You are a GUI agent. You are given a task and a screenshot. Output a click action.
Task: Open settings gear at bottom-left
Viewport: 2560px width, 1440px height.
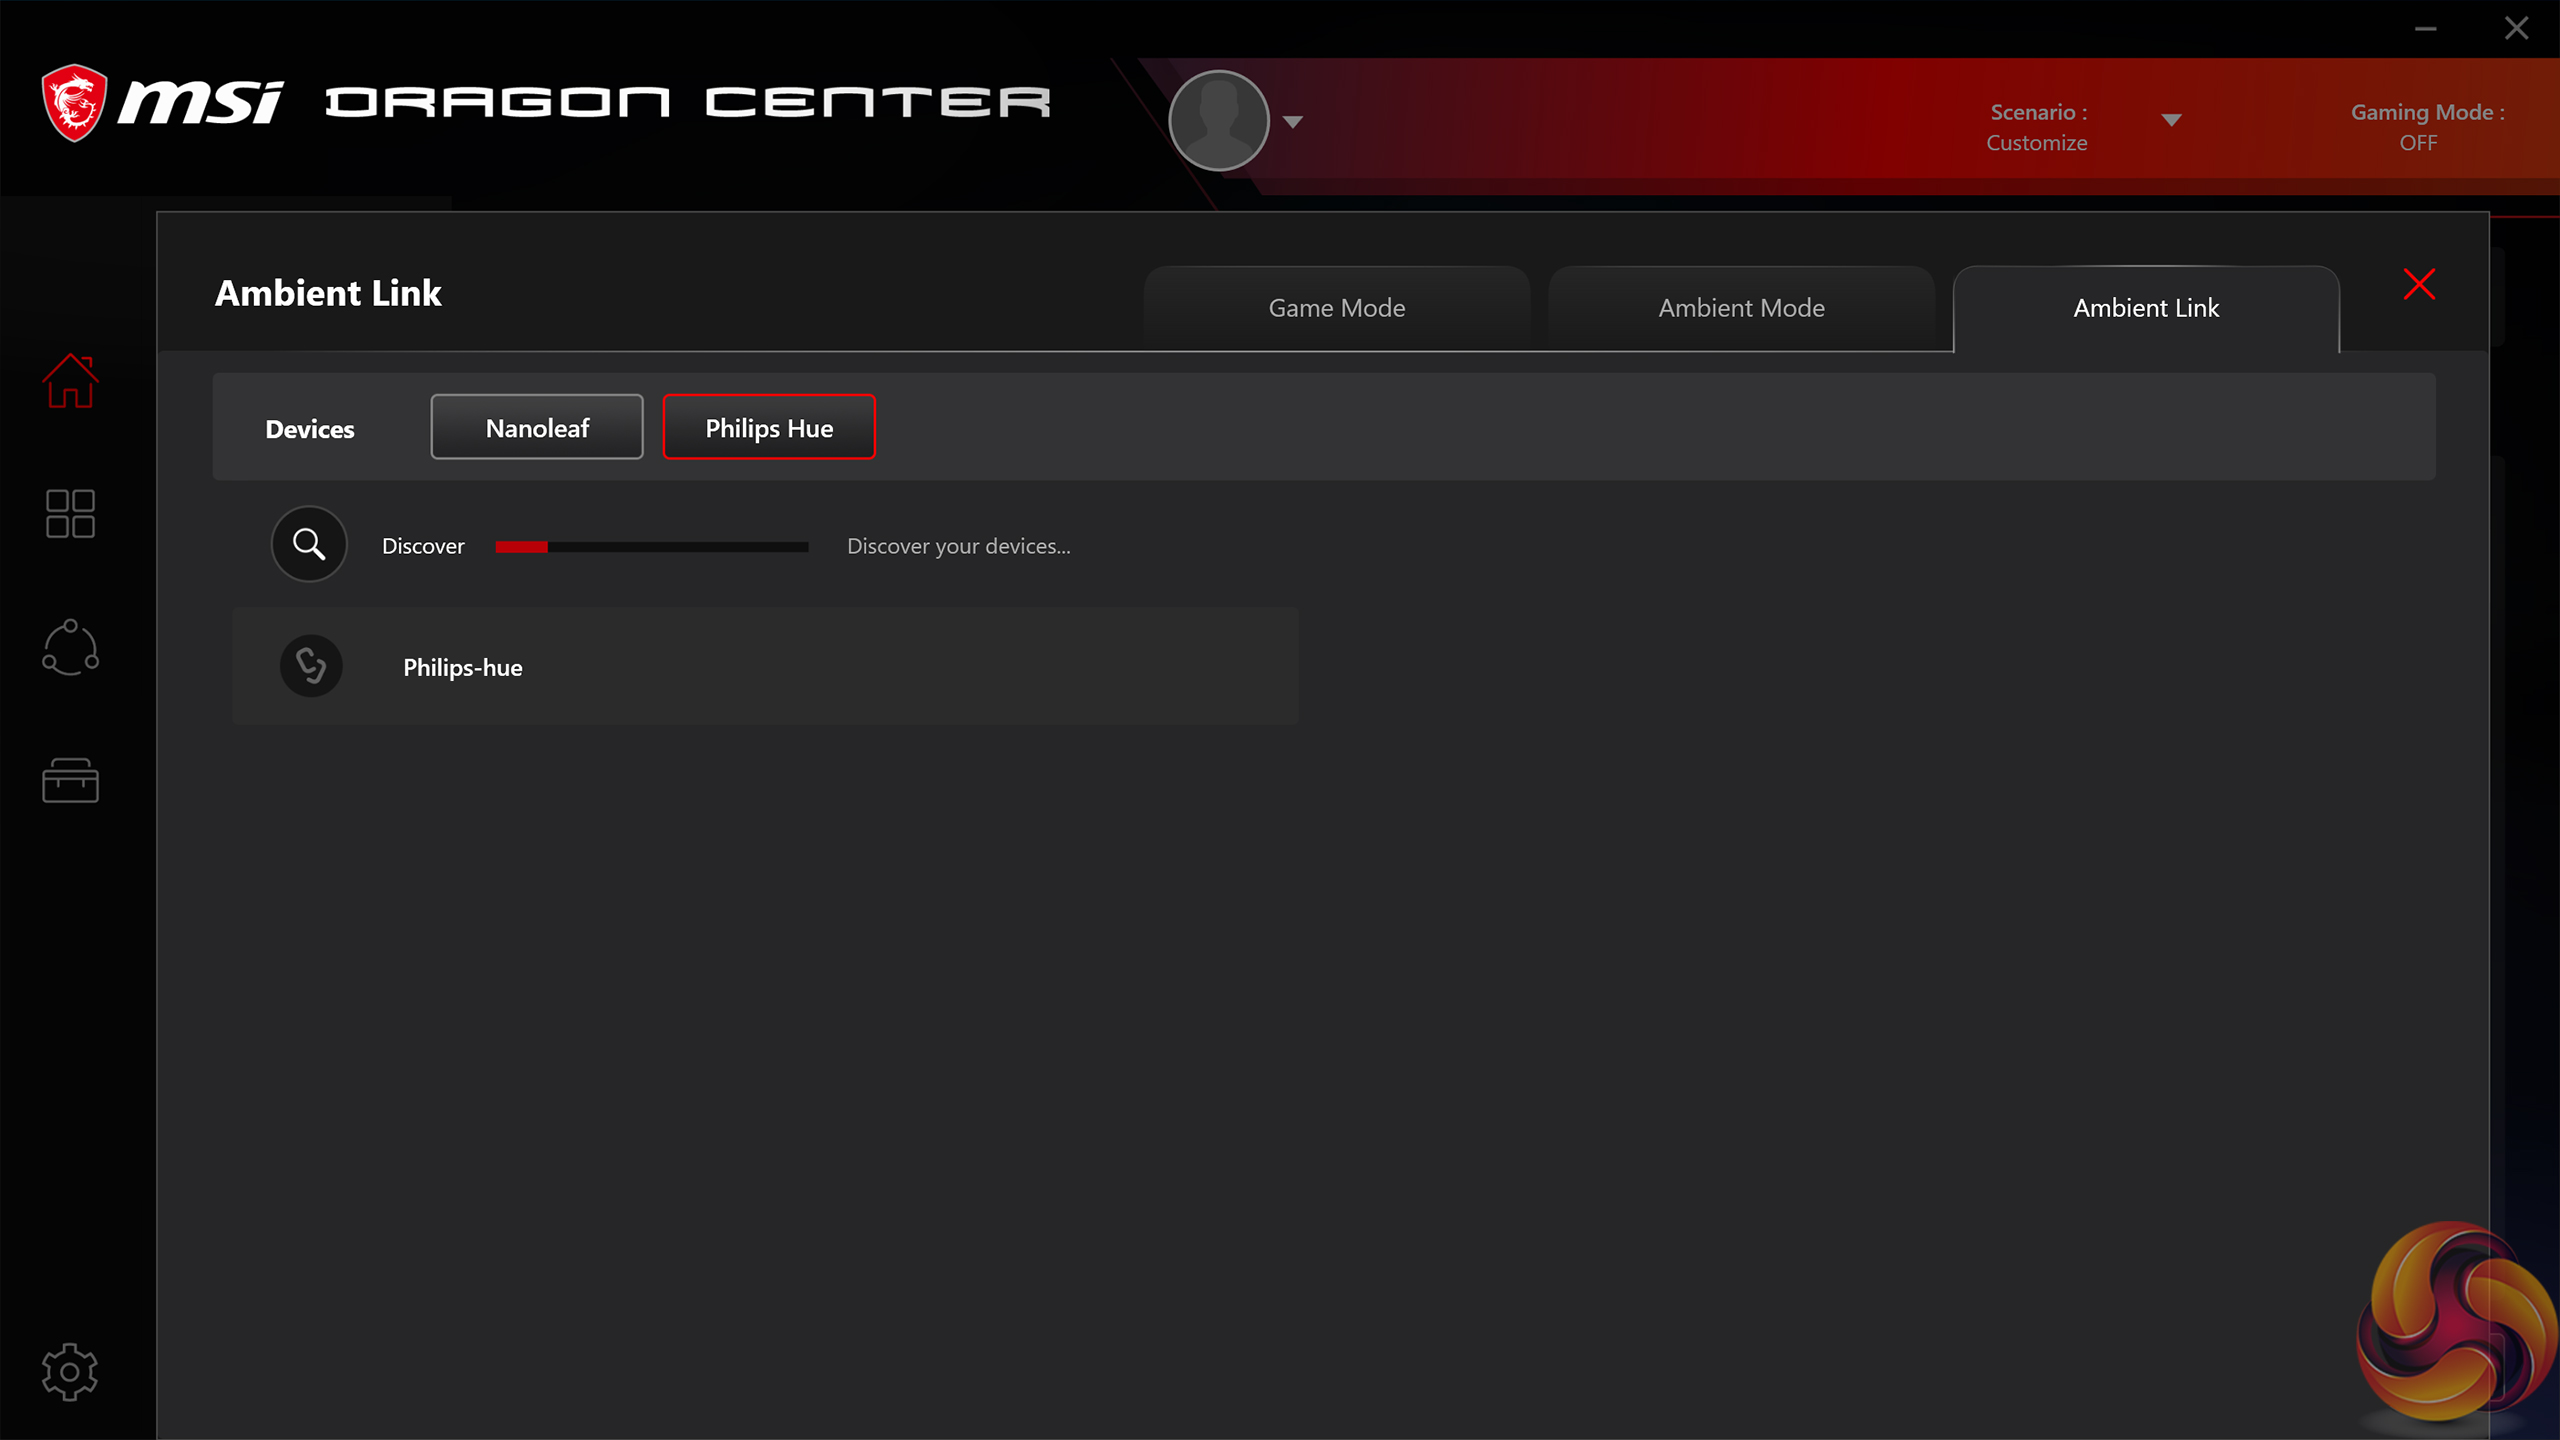click(x=70, y=1371)
